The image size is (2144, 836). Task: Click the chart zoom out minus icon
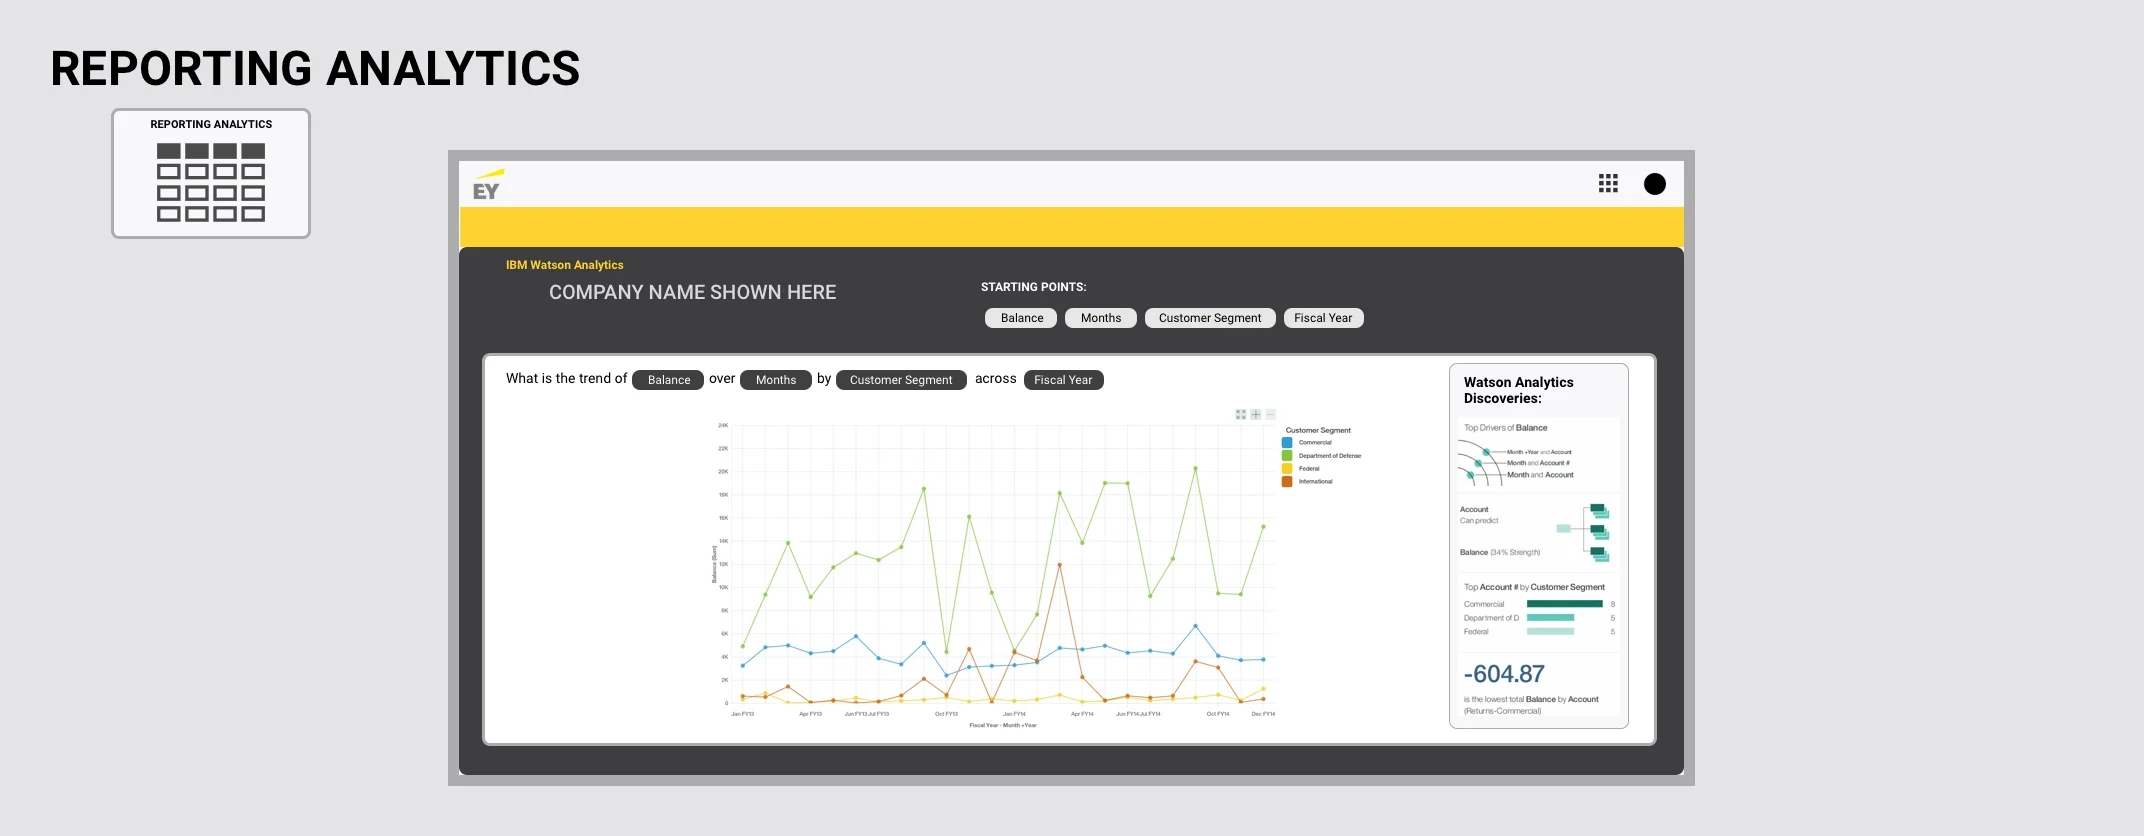tap(1271, 414)
